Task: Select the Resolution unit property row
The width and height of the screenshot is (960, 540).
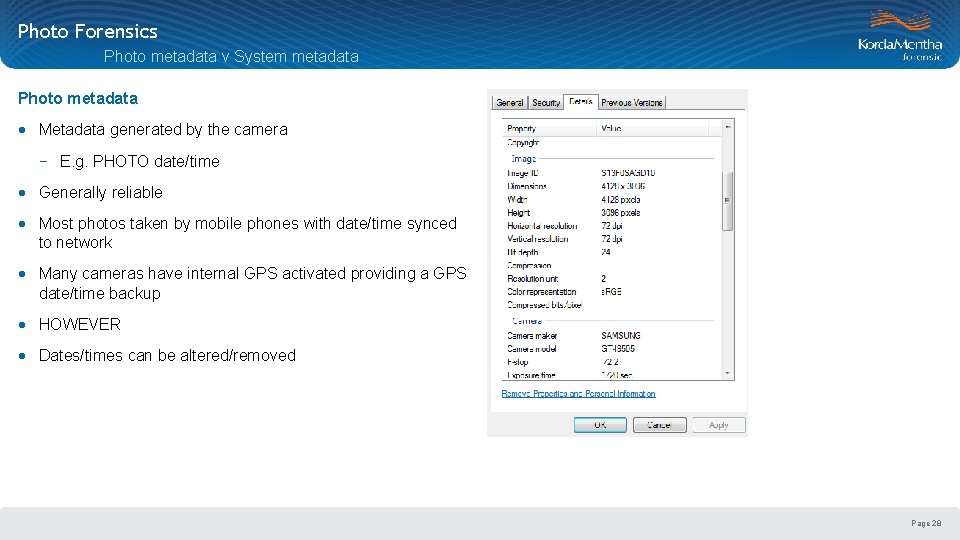Action: pyautogui.click(x=612, y=279)
